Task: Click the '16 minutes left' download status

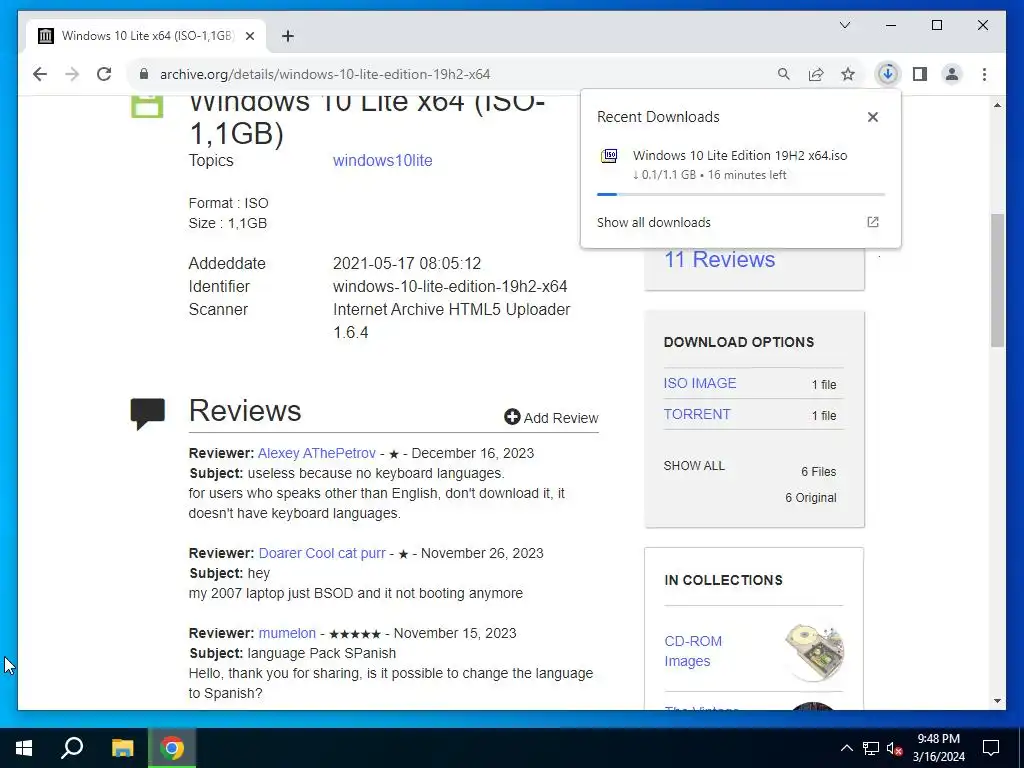Action: coord(746,175)
